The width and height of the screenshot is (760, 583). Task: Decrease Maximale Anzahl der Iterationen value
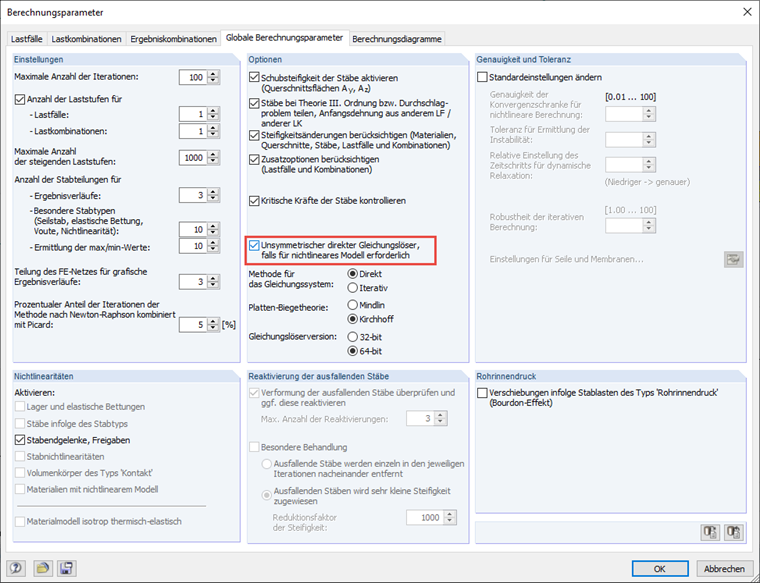point(214,81)
